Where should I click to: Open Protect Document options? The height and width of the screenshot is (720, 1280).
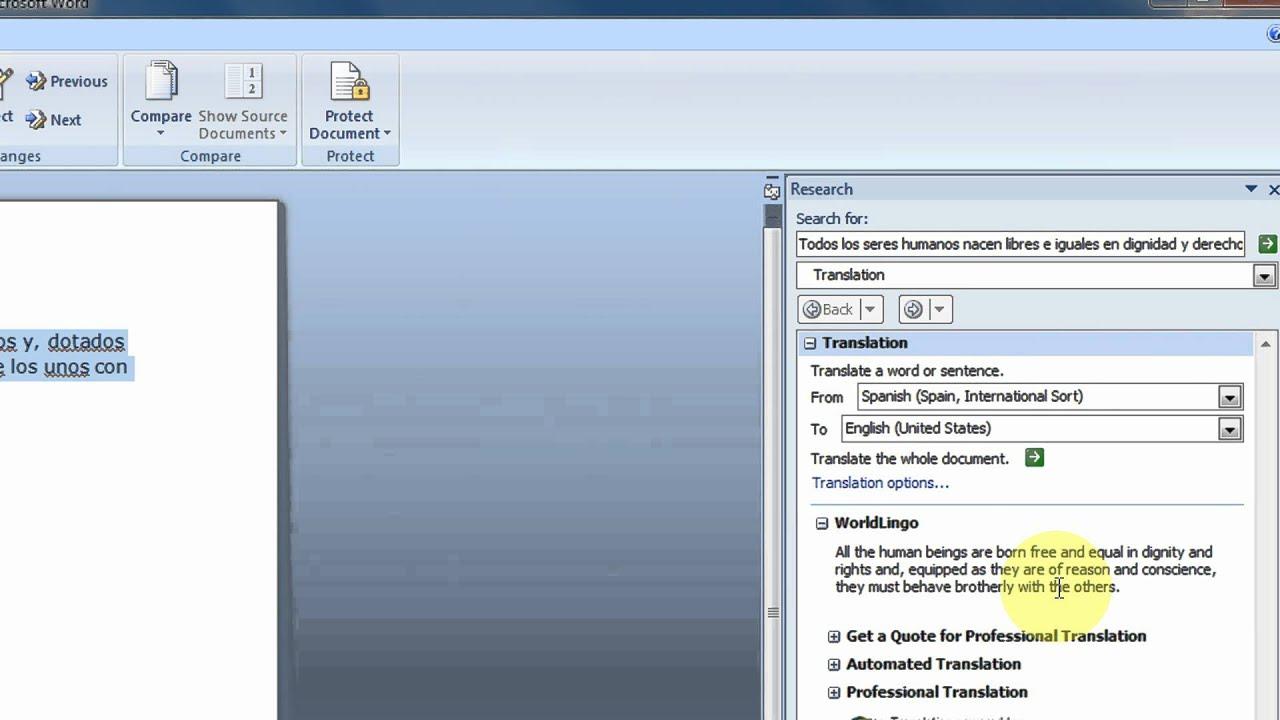point(349,101)
